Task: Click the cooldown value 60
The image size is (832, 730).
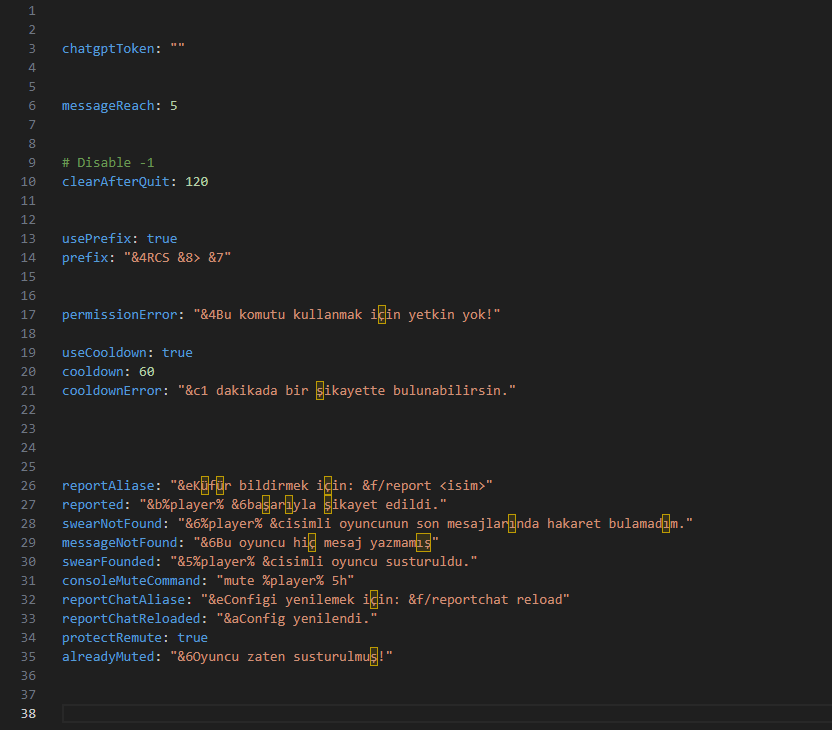Action: coord(146,372)
